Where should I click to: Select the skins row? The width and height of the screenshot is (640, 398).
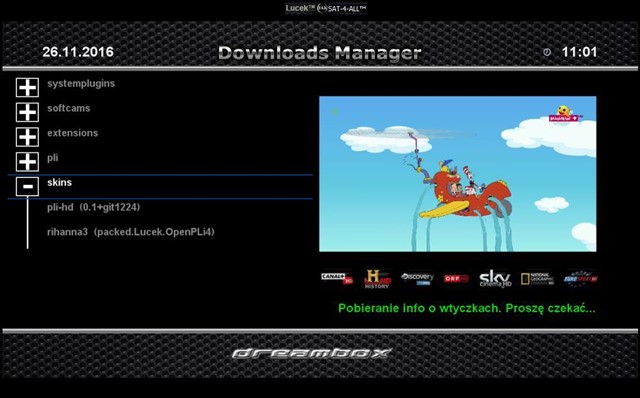tap(160, 187)
